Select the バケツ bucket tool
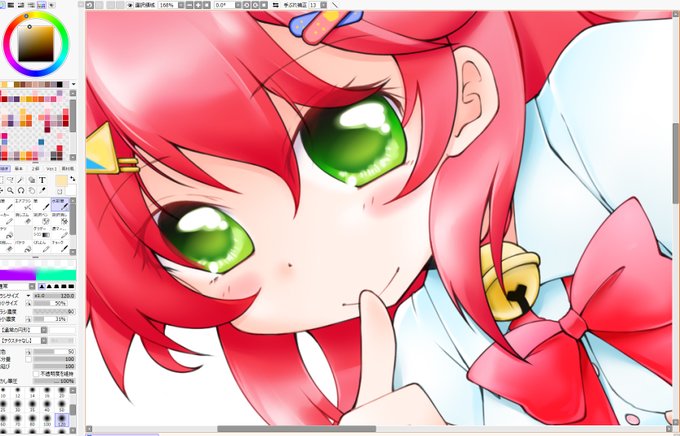Image resolution: width=680 pixels, height=436 pixels. [x=24, y=246]
